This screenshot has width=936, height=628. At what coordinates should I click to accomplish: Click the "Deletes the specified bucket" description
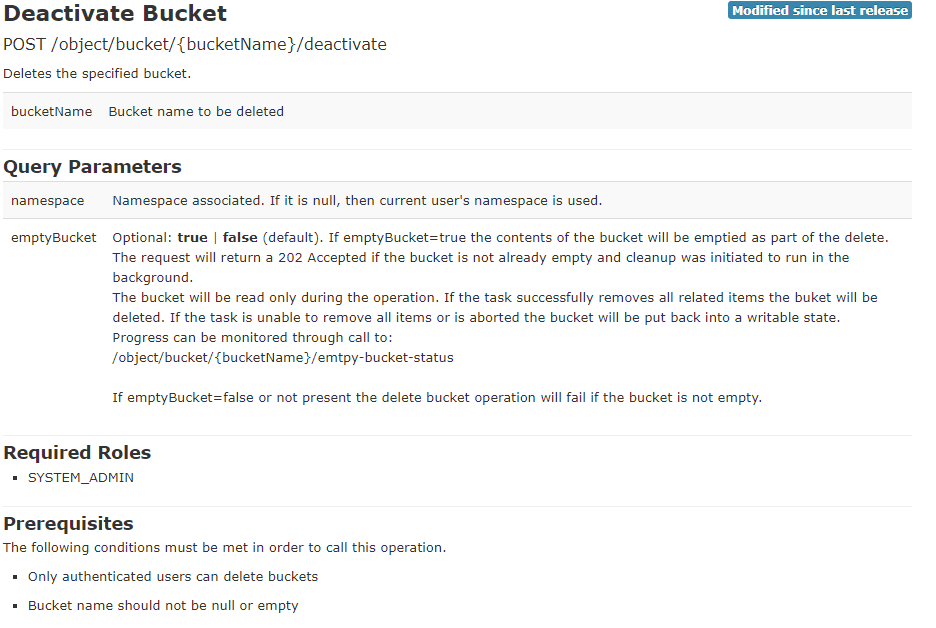tap(97, 74)
